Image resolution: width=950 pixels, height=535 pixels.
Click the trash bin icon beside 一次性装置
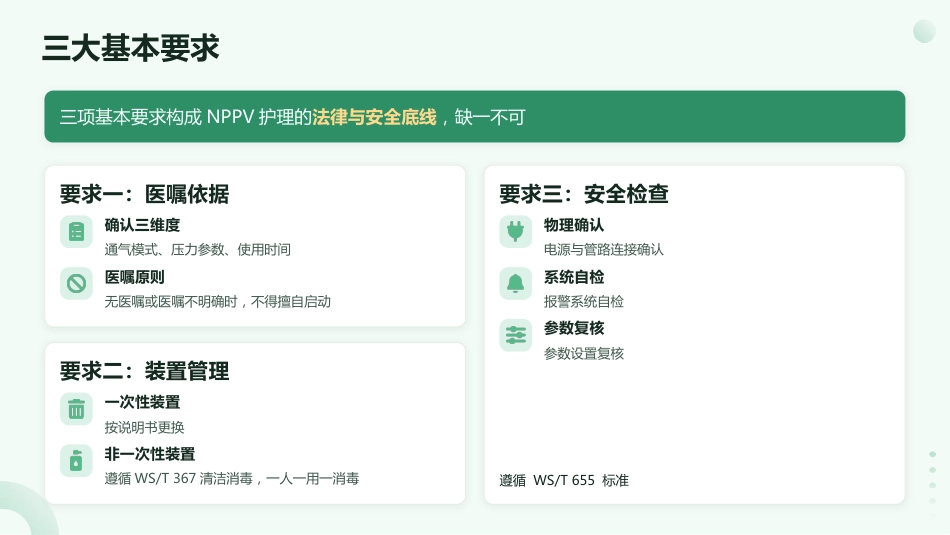[76, 409]
